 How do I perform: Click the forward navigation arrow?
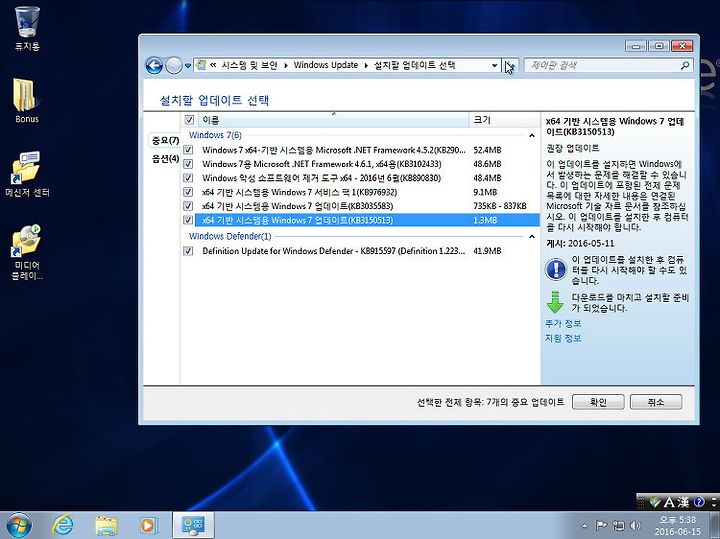click(x=174, y=66)
